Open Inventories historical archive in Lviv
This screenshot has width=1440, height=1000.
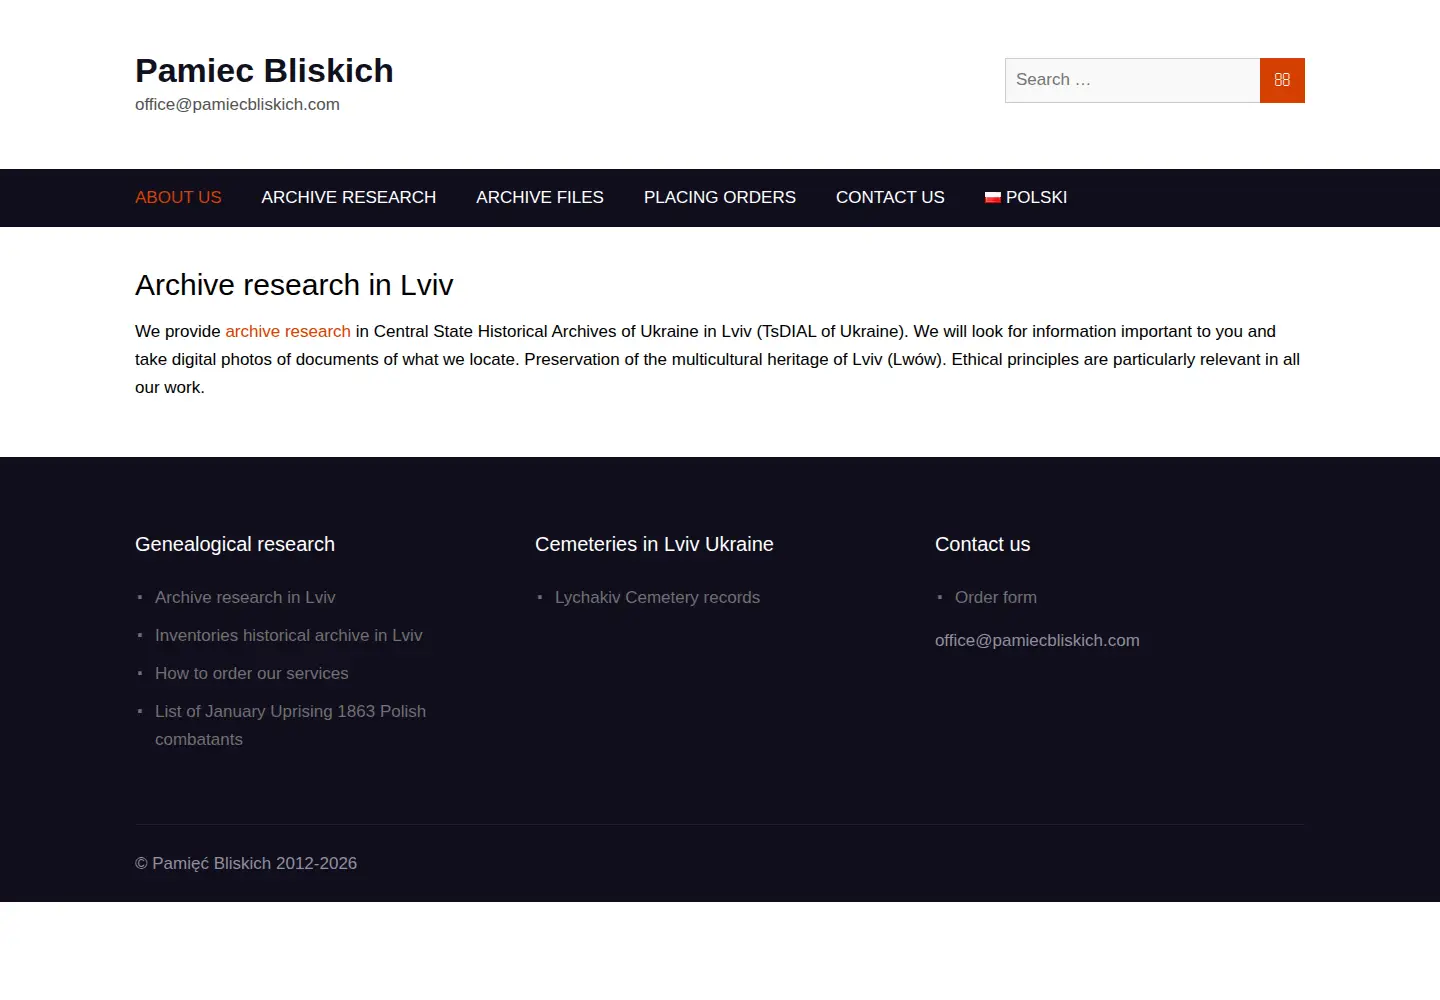click(x=288, y=635)
